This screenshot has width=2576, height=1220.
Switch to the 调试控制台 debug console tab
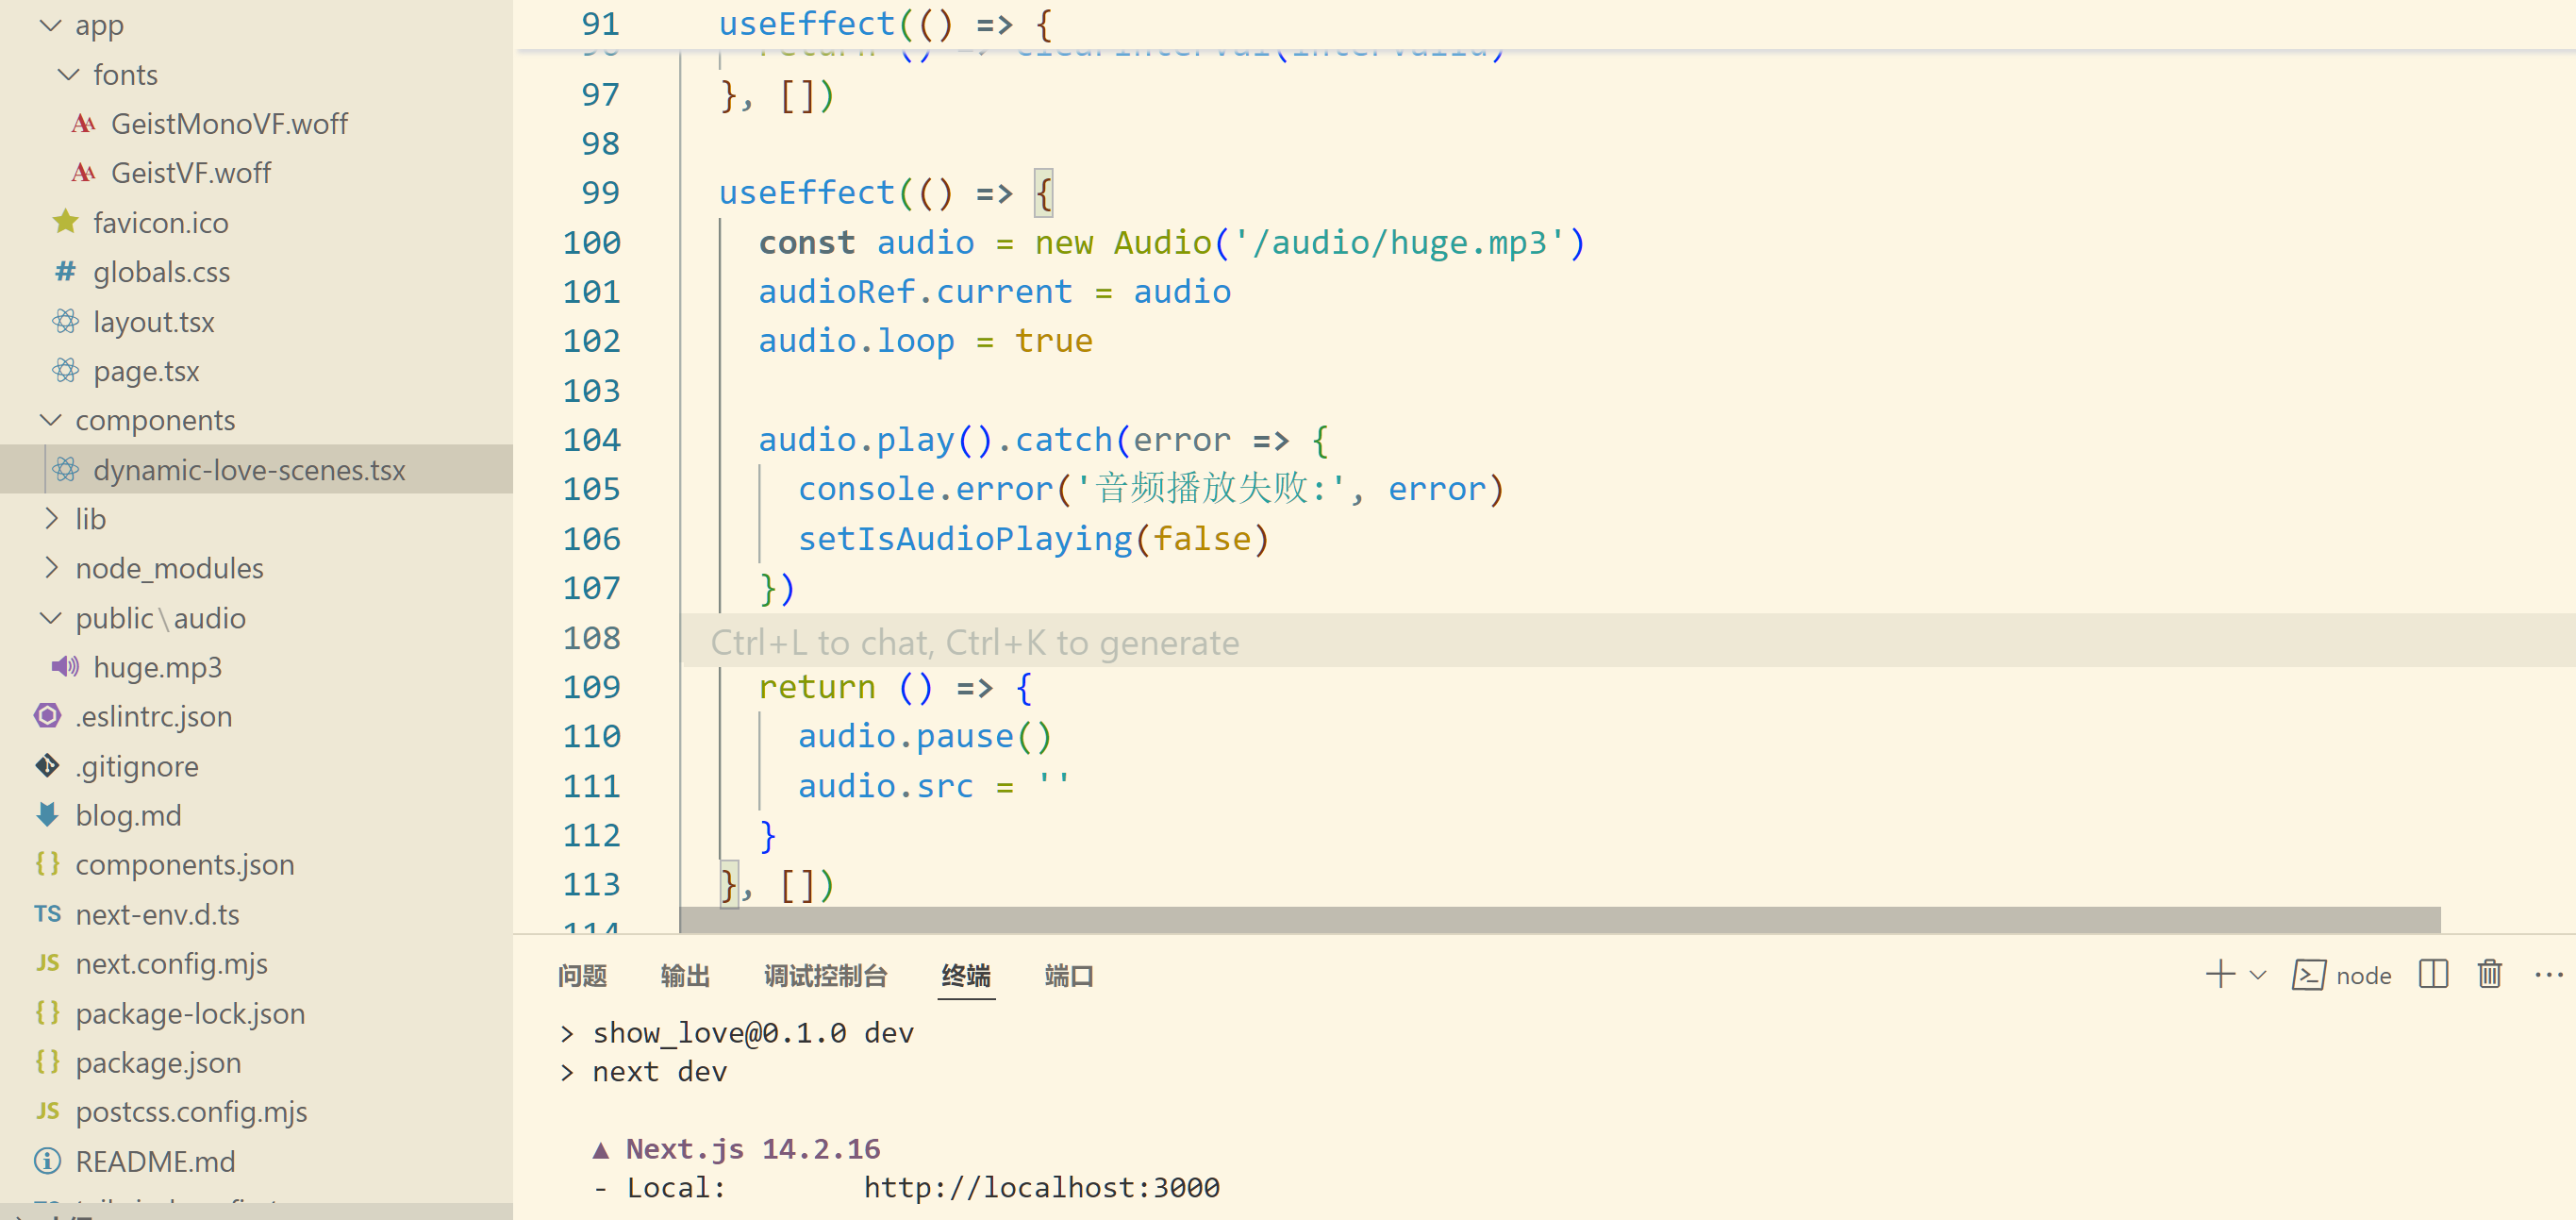(x=825, y=975)
